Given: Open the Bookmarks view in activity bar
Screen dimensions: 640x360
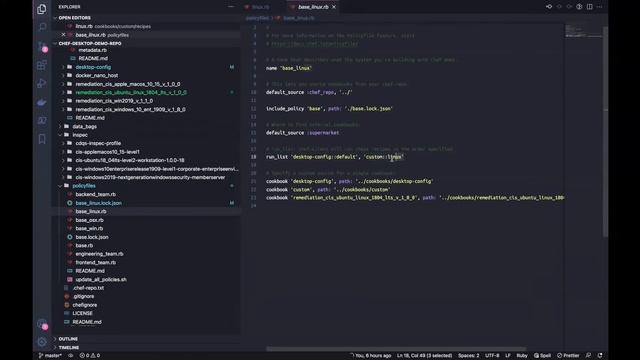Looking at the screenshot, I should coord(42,139).
